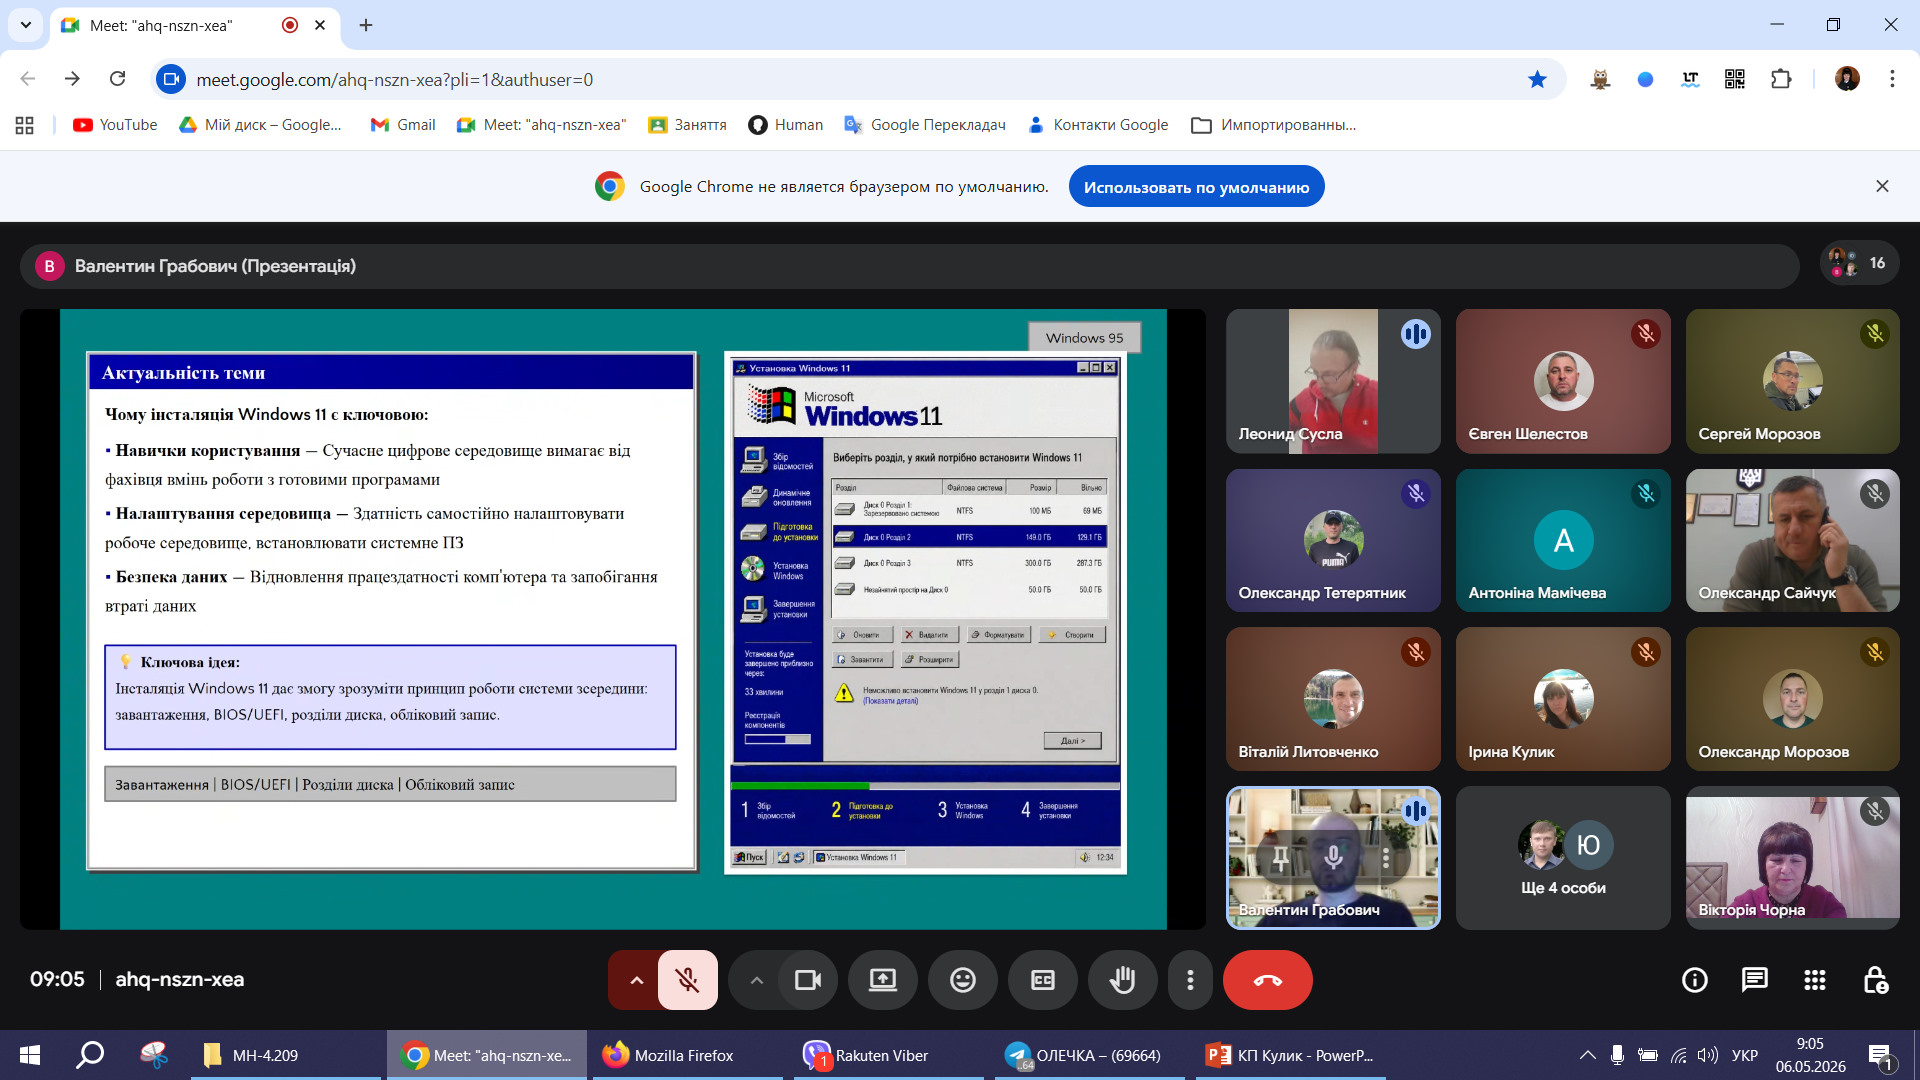
Task: Reload the Meet page
Action: [x=117, y=79]
